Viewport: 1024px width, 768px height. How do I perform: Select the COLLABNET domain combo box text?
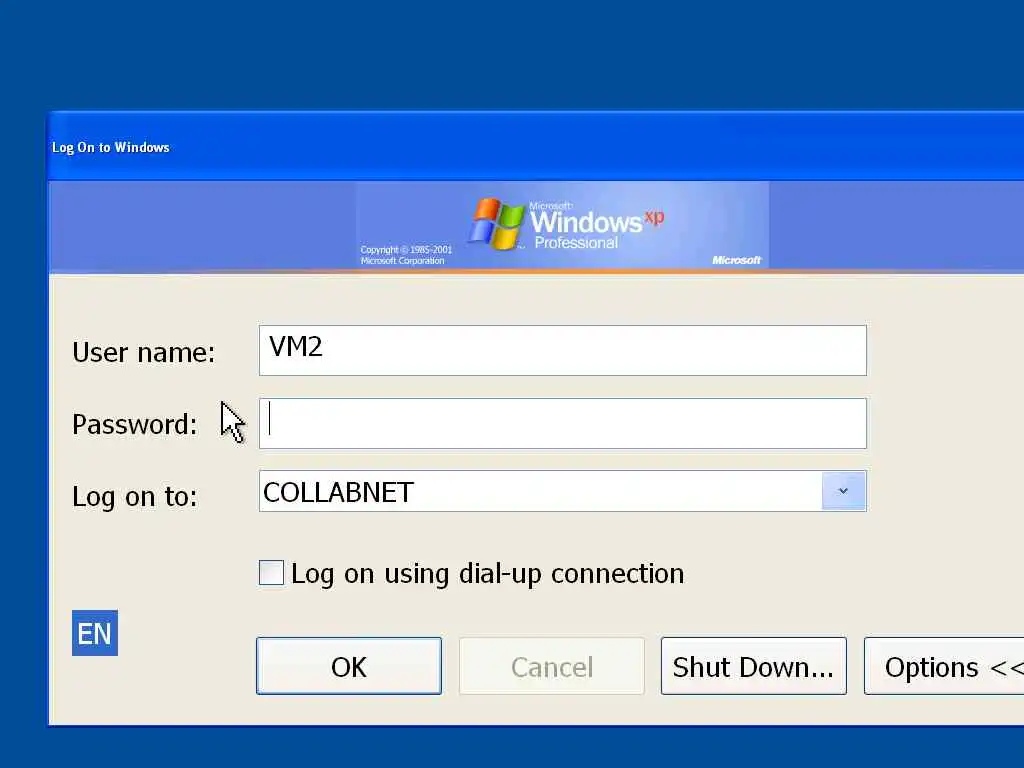[338, 492]
